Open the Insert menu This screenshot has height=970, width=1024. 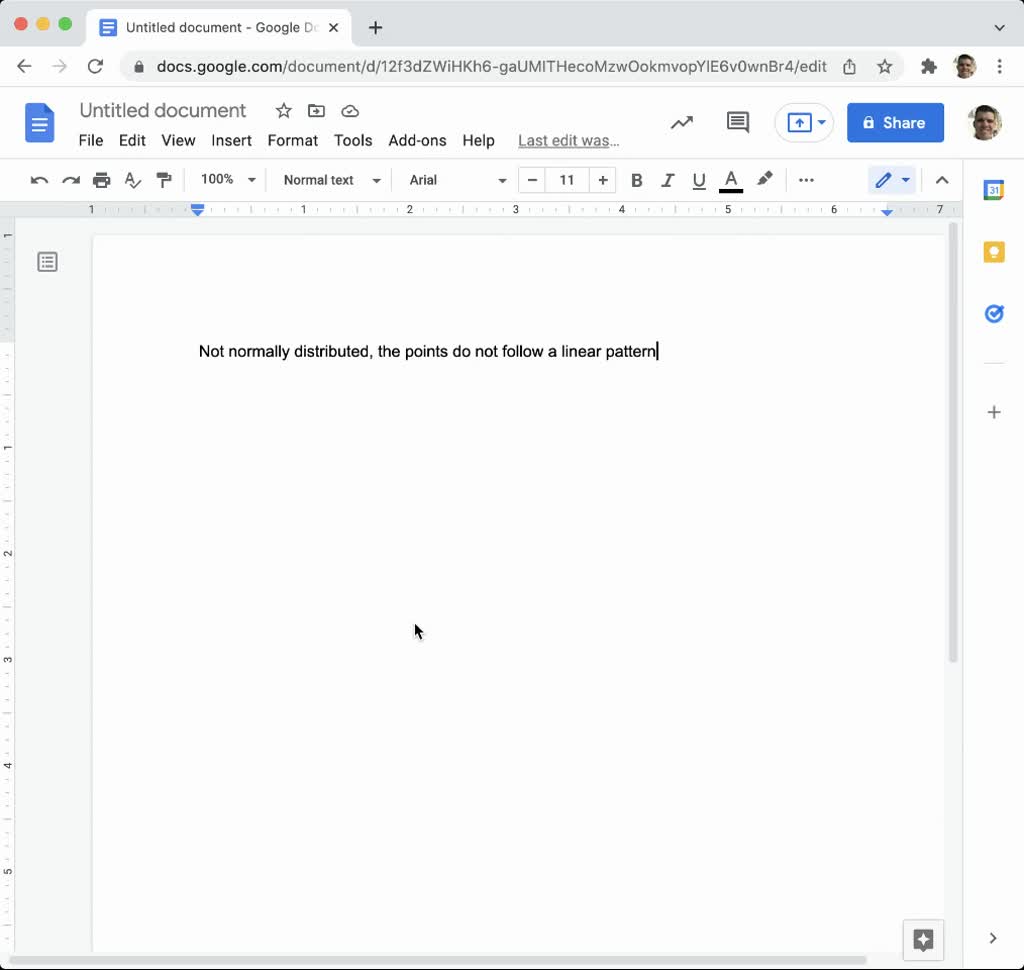click(x=231, y=140)
